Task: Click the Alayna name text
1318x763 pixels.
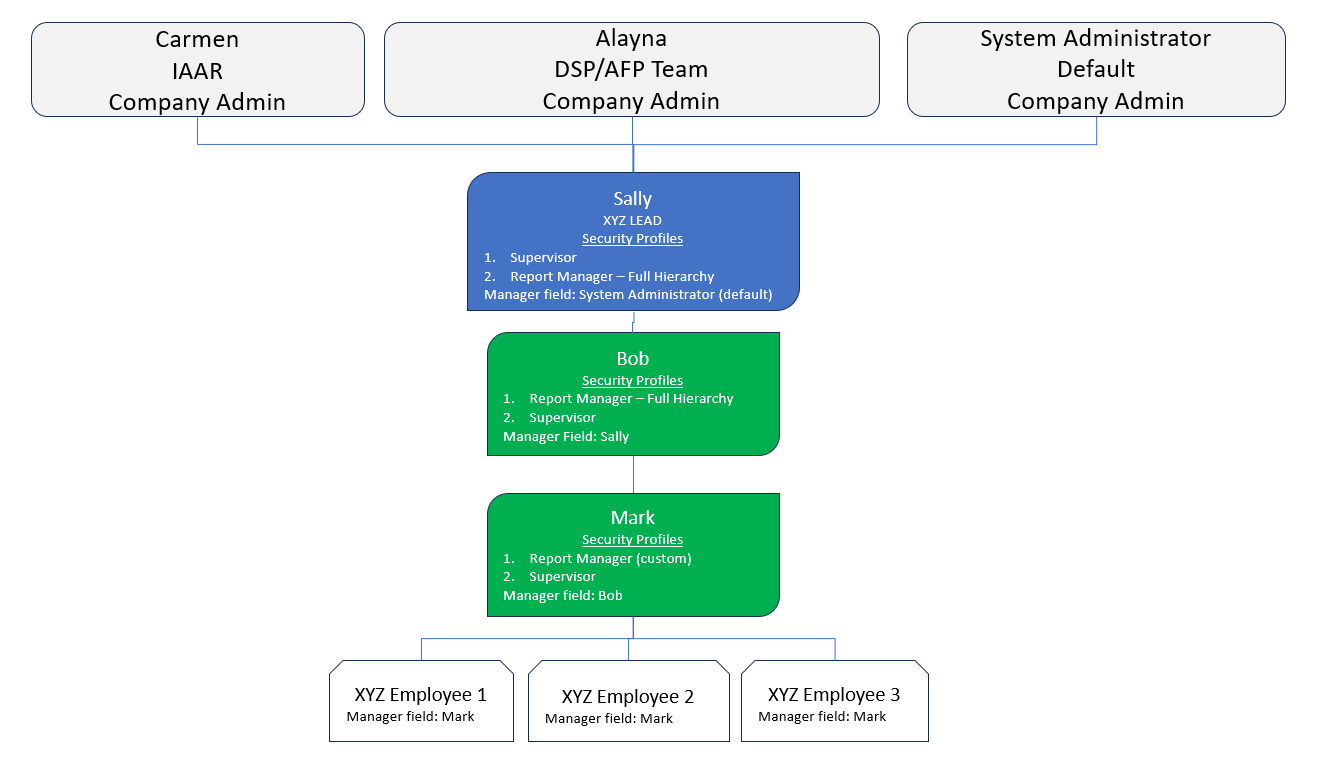Action: [x=631, y=39]
